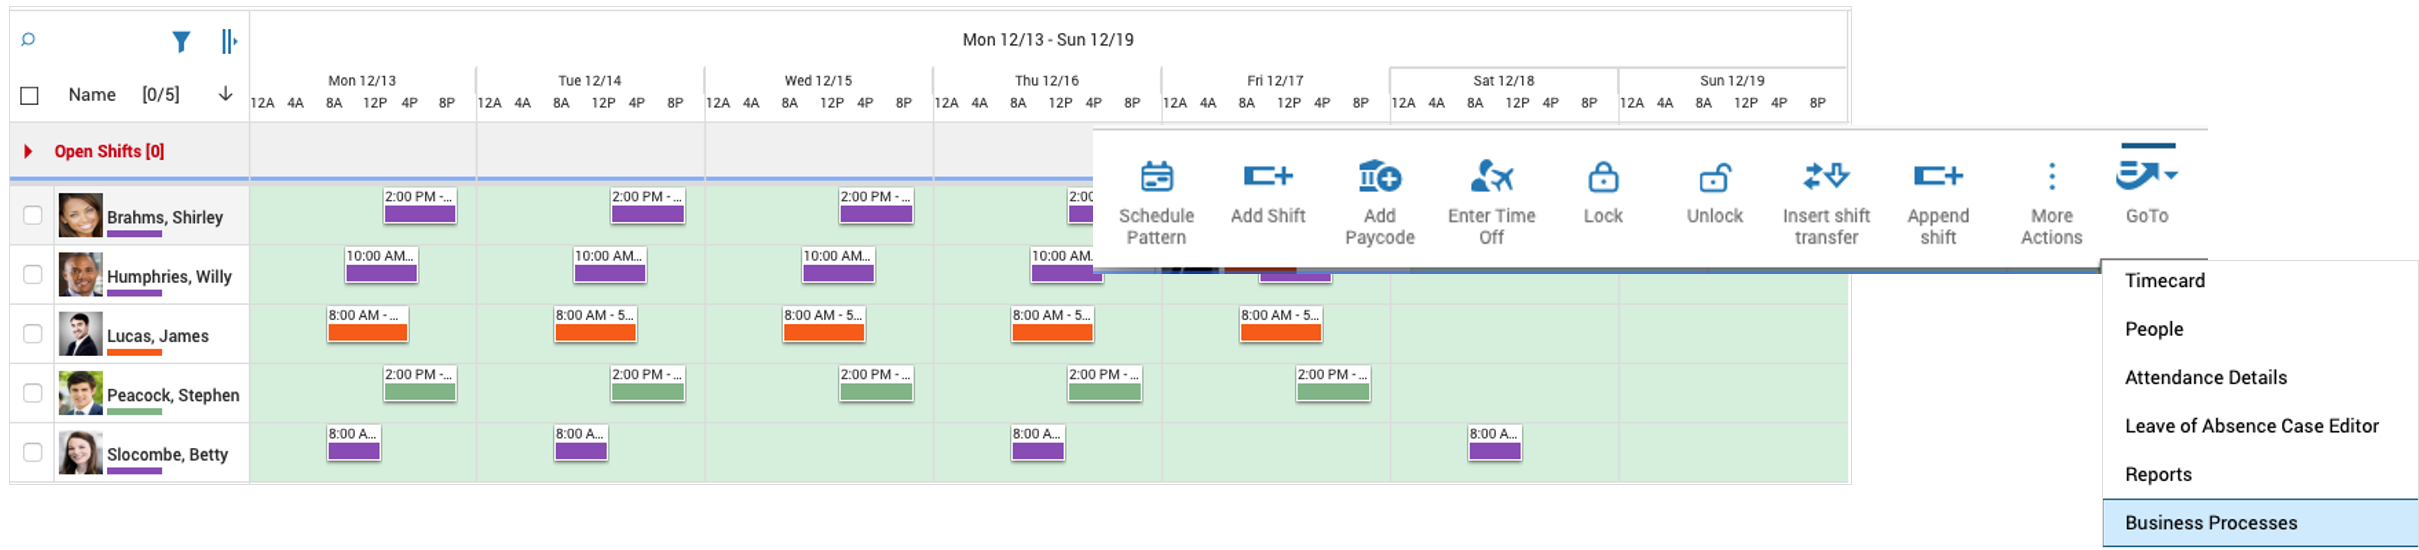This screenshot has height=550, width=2419.
Task: Open the Enter Time Off action
Action: coord(1491,178)
